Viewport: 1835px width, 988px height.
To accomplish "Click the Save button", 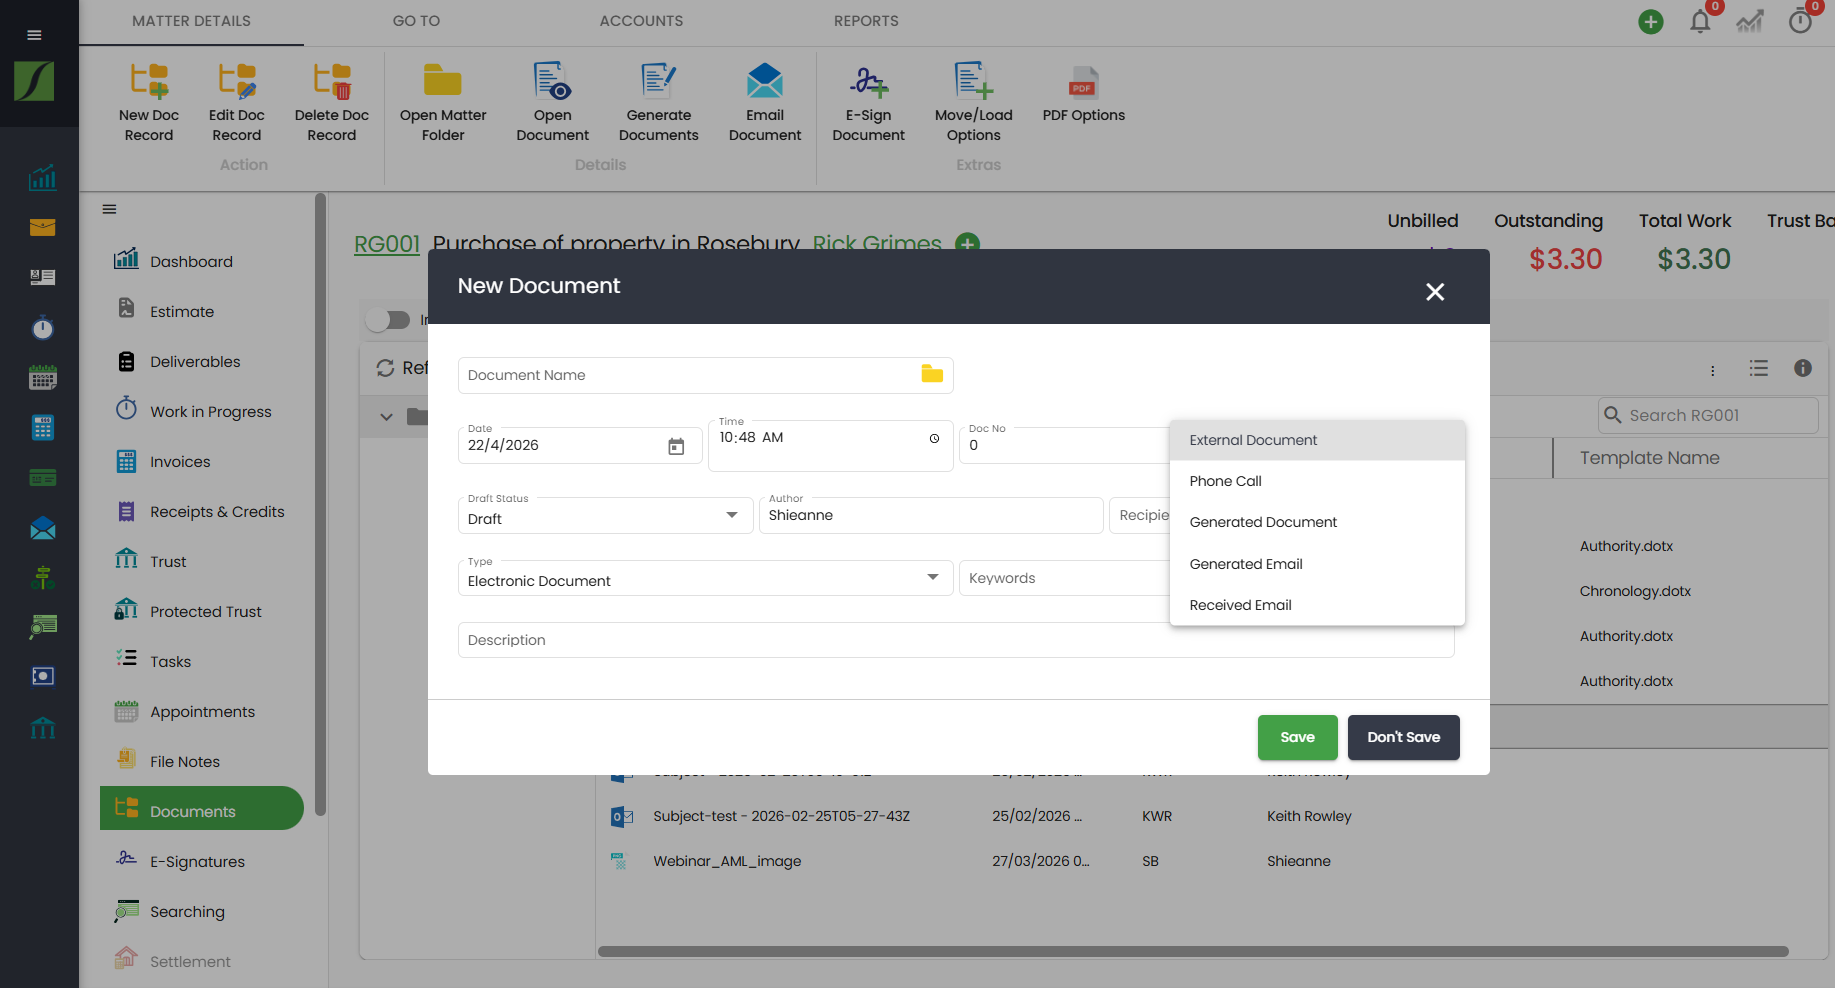I will 1297,737.
